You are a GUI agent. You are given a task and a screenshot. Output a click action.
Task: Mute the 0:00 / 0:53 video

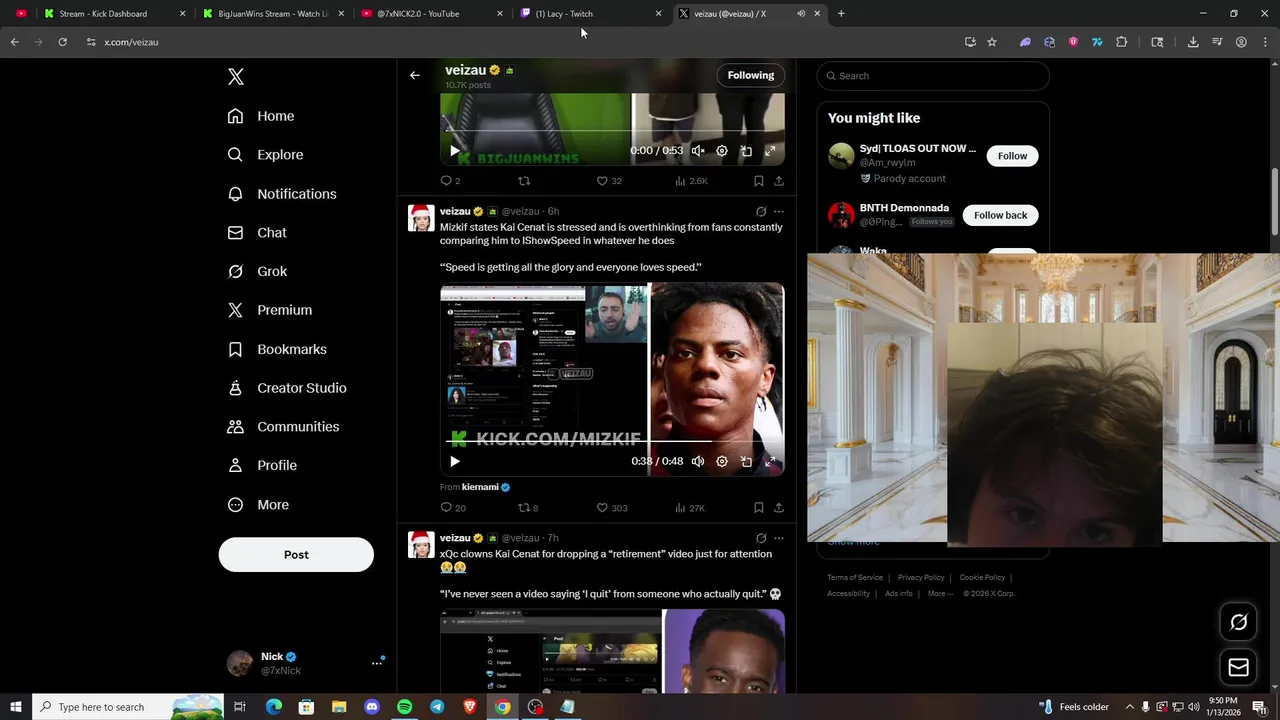click(698, 151)
